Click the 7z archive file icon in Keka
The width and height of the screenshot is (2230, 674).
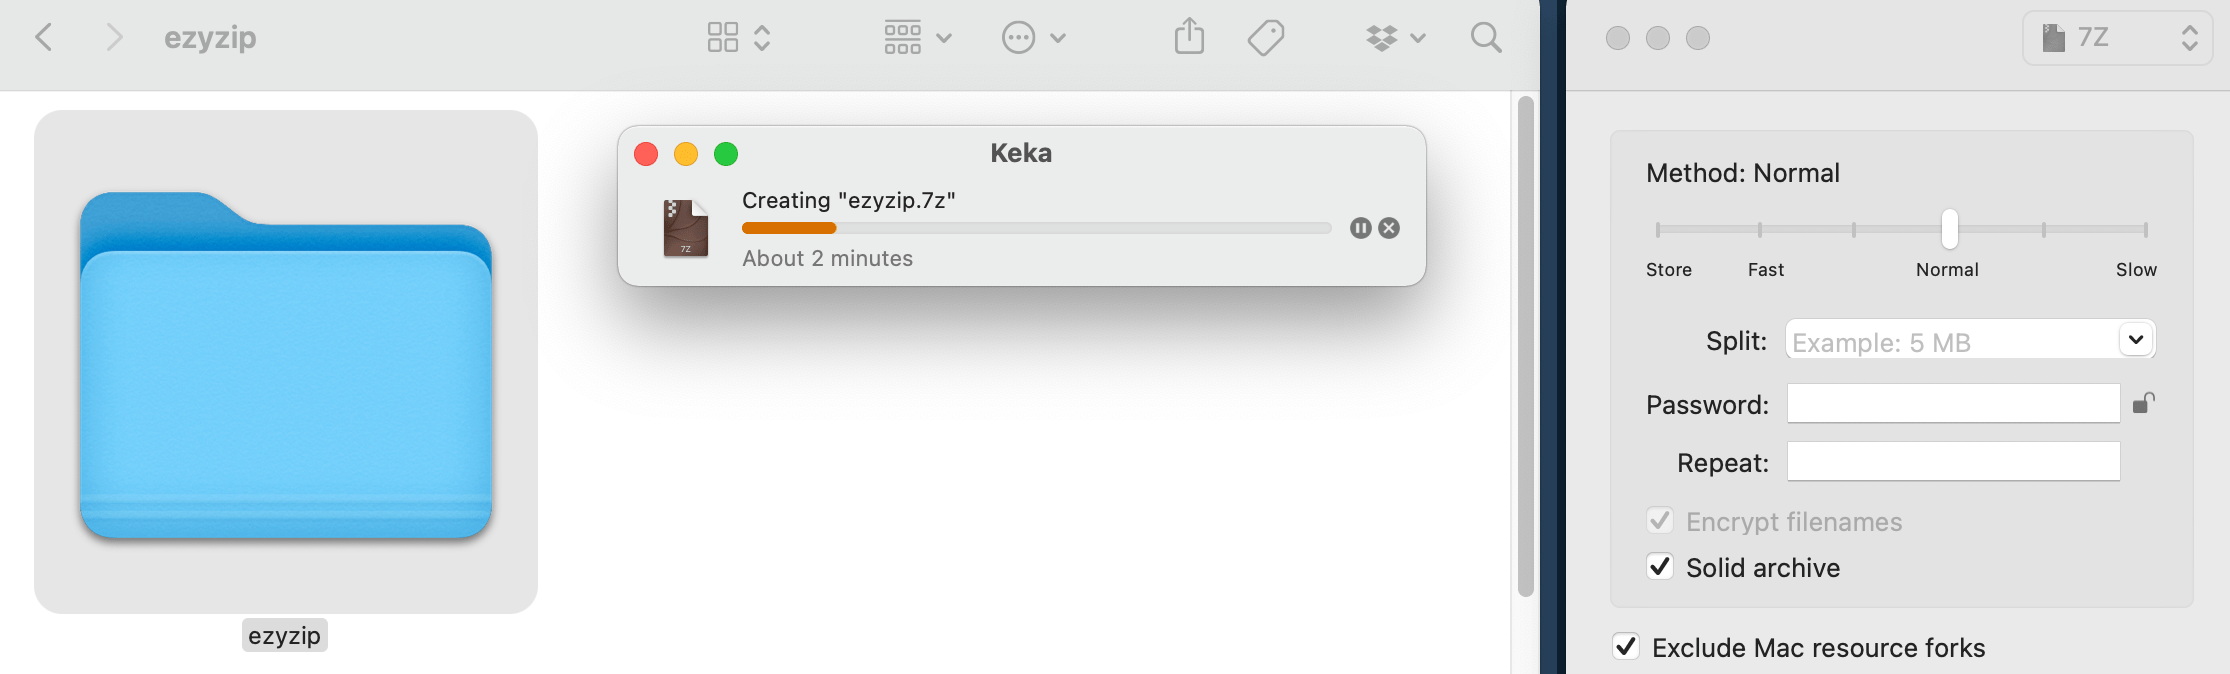tap(686, 228)
